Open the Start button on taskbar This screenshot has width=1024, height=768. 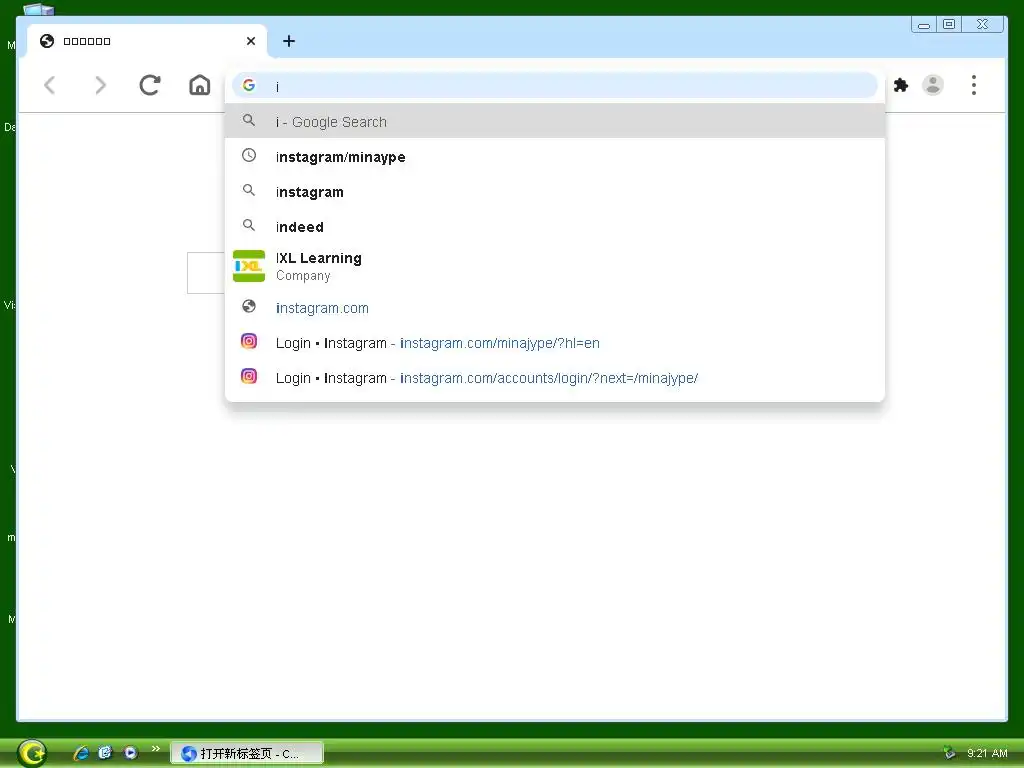pos(32,753)
